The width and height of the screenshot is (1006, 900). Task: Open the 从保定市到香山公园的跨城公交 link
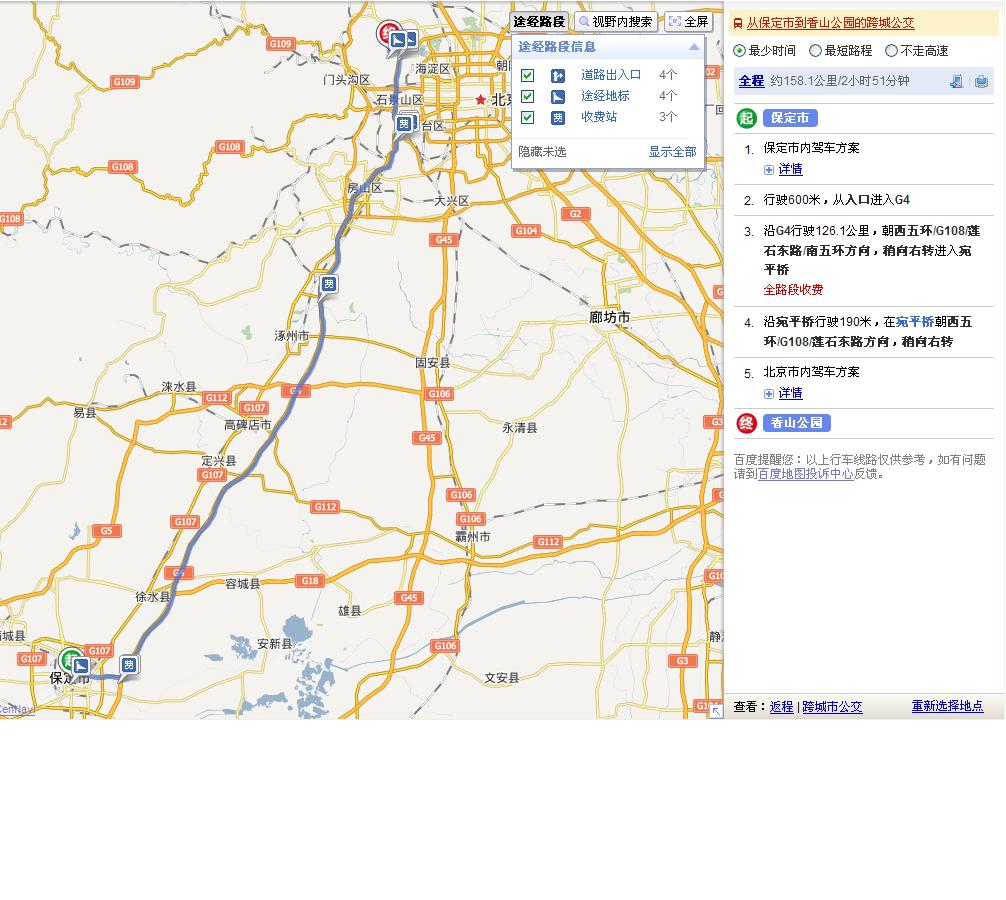(830, 23)
